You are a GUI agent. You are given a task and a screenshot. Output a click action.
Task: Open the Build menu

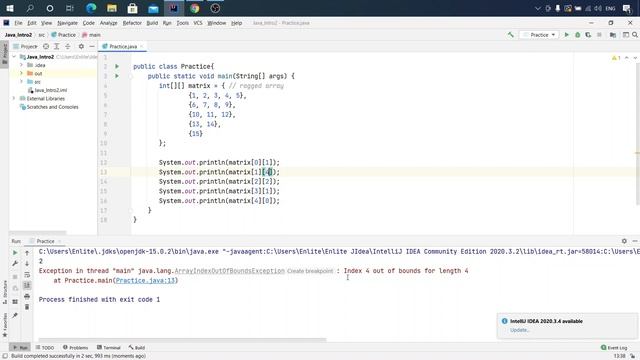pos(152,23)
